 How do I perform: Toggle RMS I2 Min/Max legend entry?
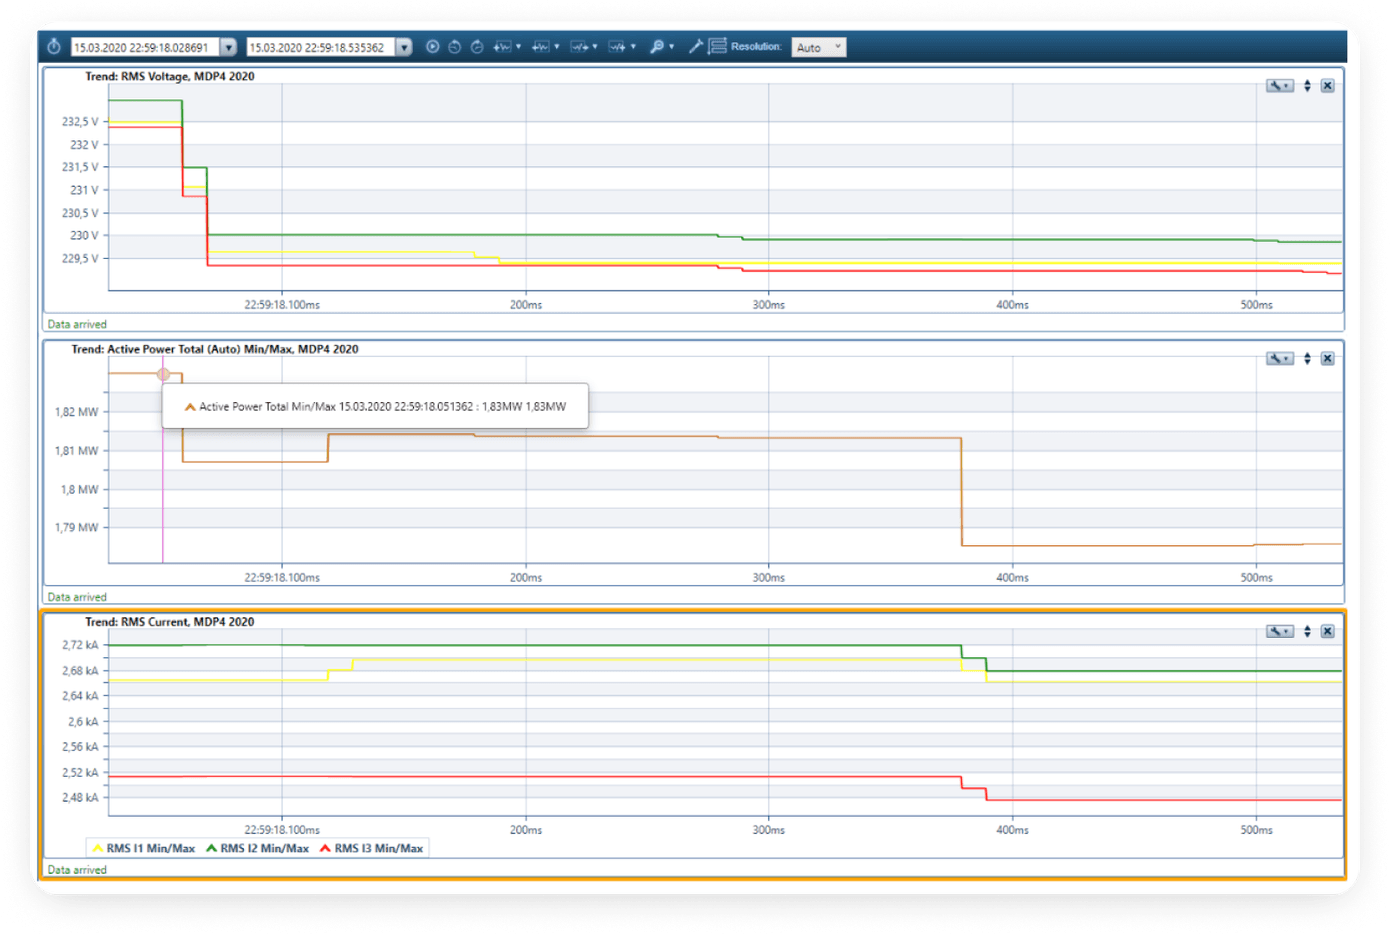[x=256, y=848]
